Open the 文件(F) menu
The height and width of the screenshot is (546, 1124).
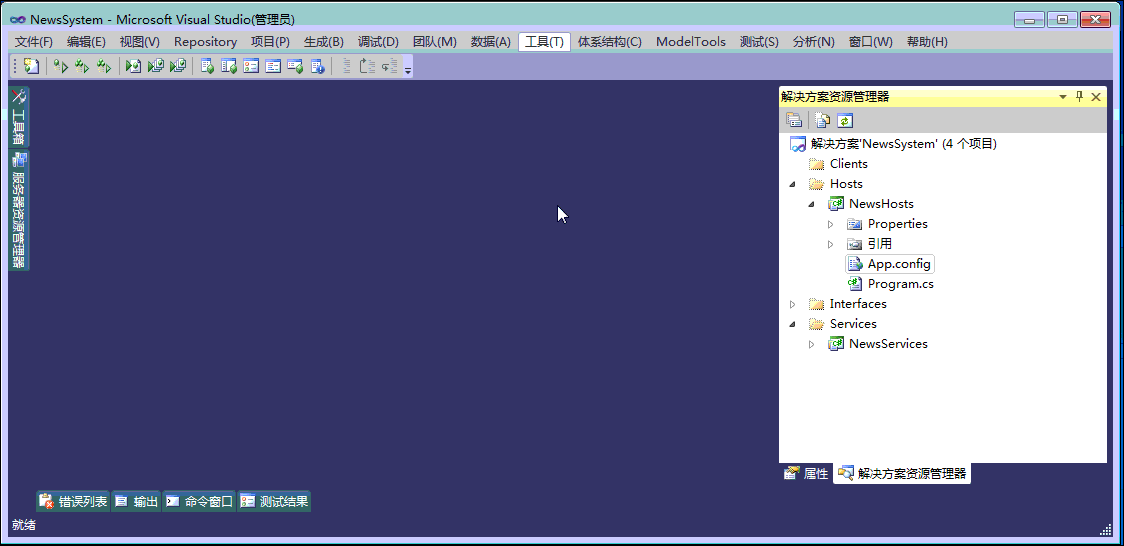[x=34, y=42]
